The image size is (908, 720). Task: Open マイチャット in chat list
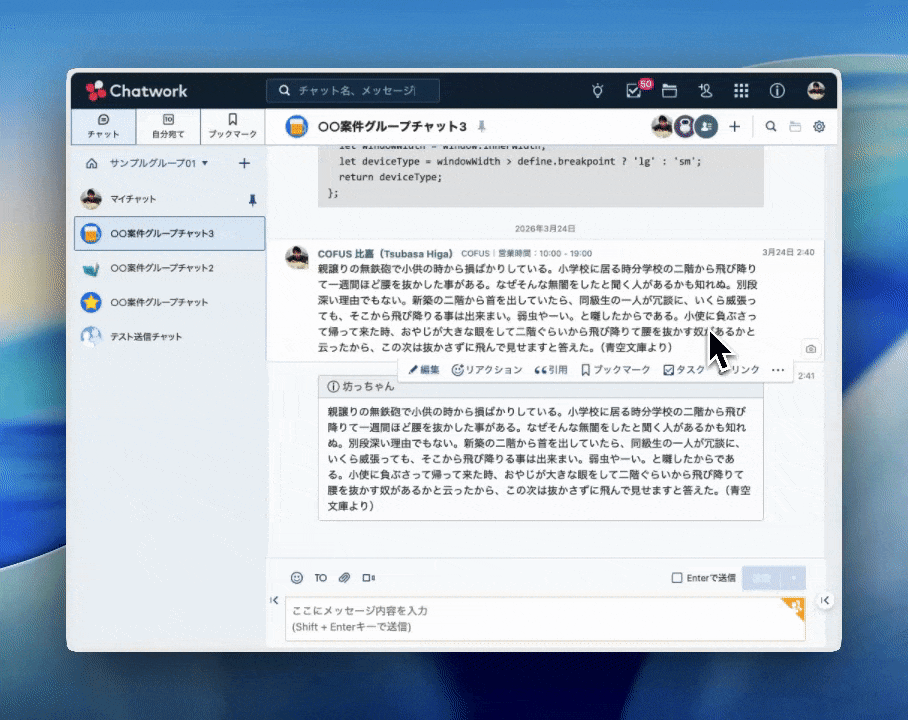(x=169, y=199)
